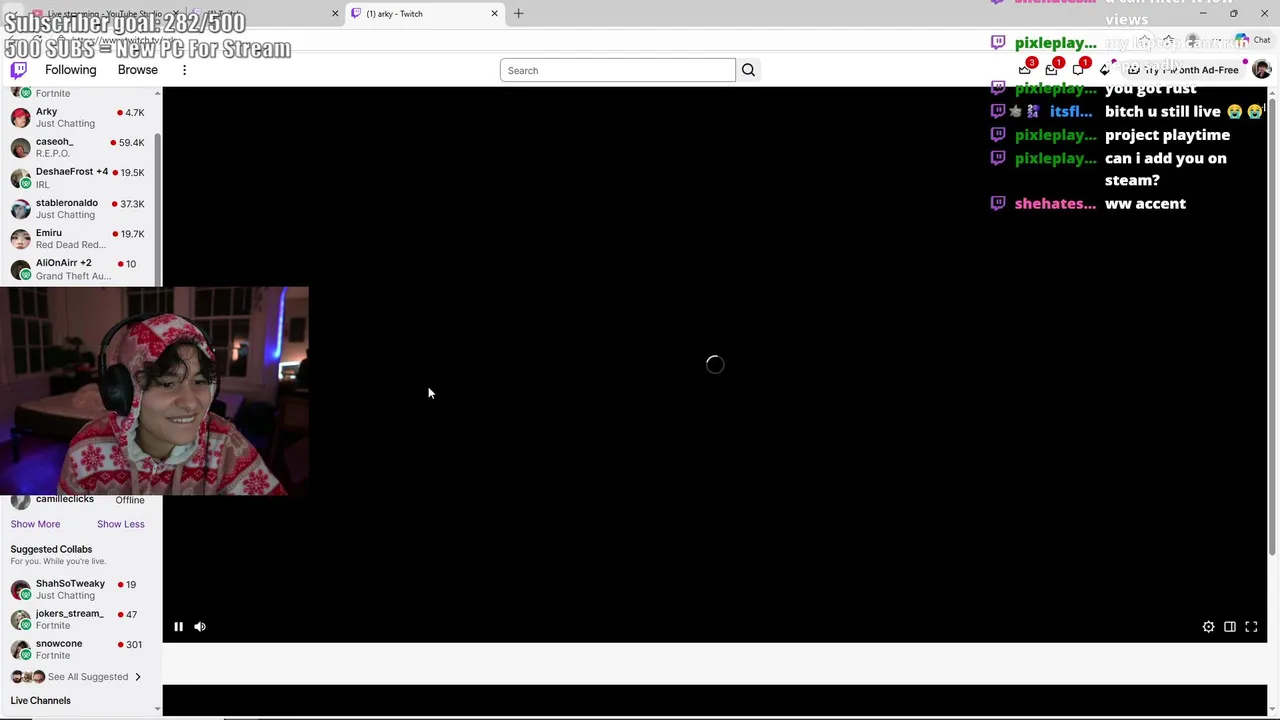Close the arky - Twitch browser tab

coord(494,14)
